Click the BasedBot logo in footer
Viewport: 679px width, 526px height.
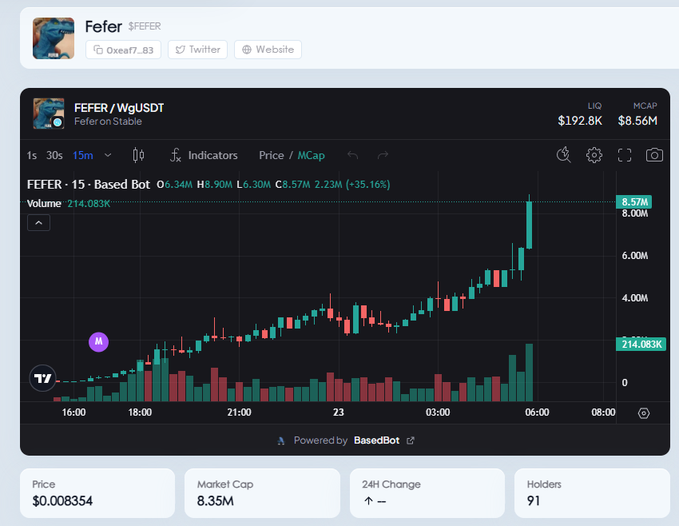[281, 441]
